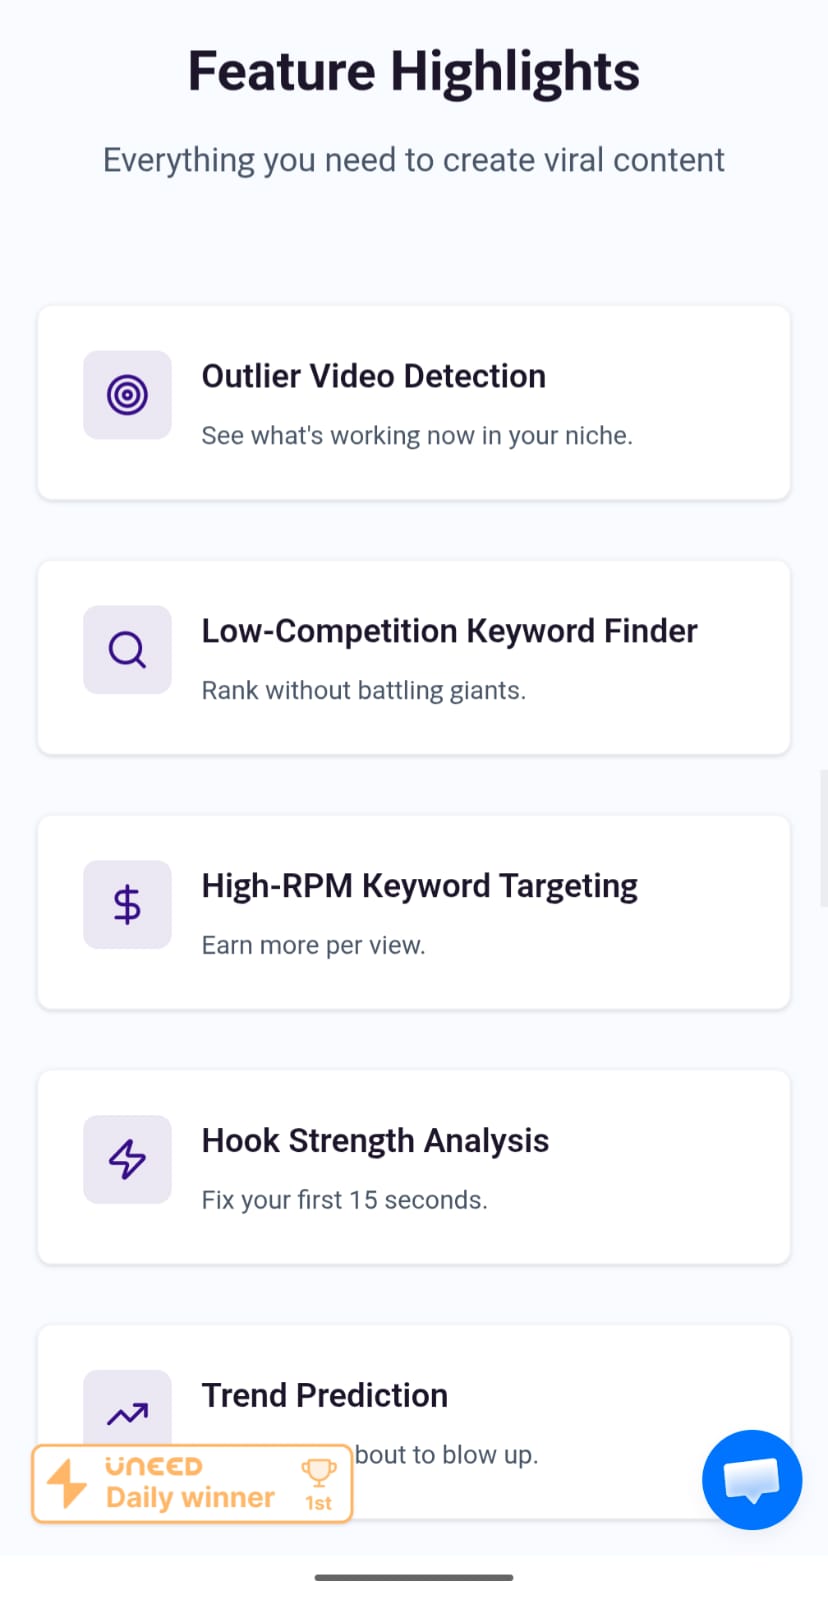Click "See what's working now" description
828x1600 pixels.
tap(417, 436)
